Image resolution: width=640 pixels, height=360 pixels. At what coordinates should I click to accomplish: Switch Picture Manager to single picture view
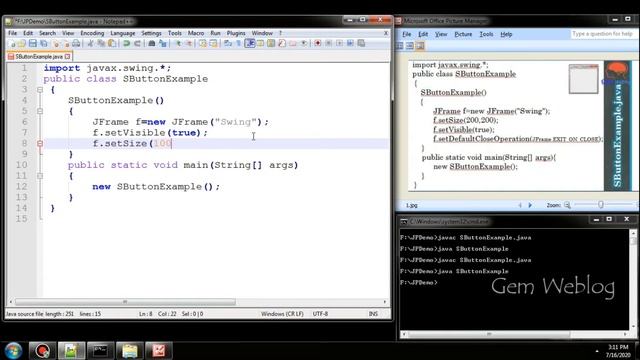pos(420,46)
